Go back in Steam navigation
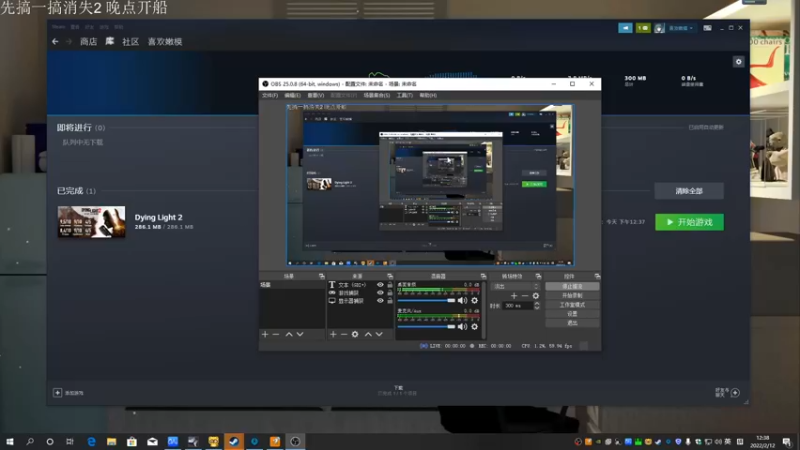This screenshot has height=450, width=800. (x=55, y=41)
